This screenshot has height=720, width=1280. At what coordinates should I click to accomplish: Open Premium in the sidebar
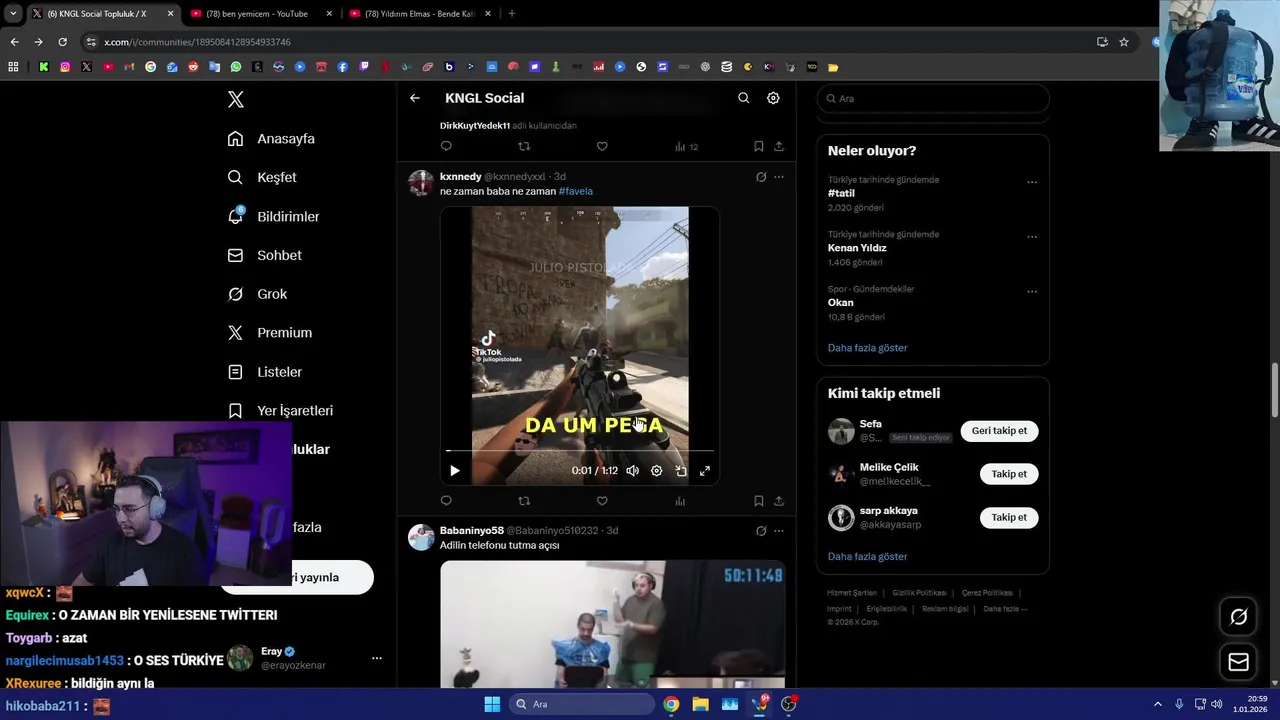(x=270, y=333)
